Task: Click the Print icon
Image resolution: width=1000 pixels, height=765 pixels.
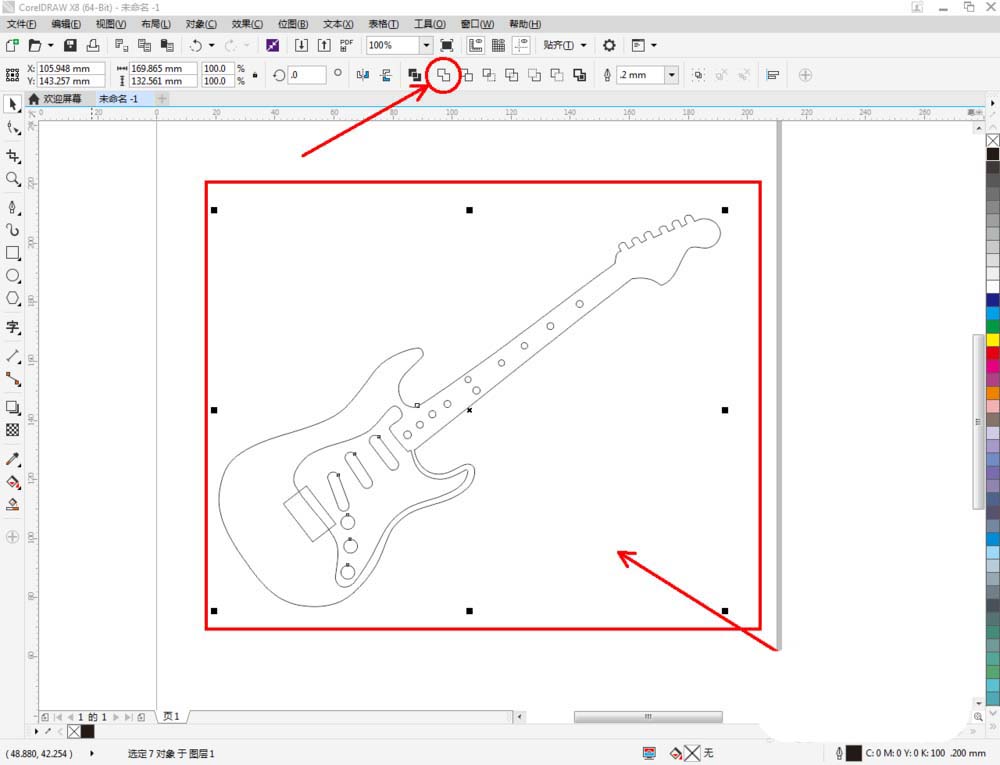Action: tap(93, 45)
